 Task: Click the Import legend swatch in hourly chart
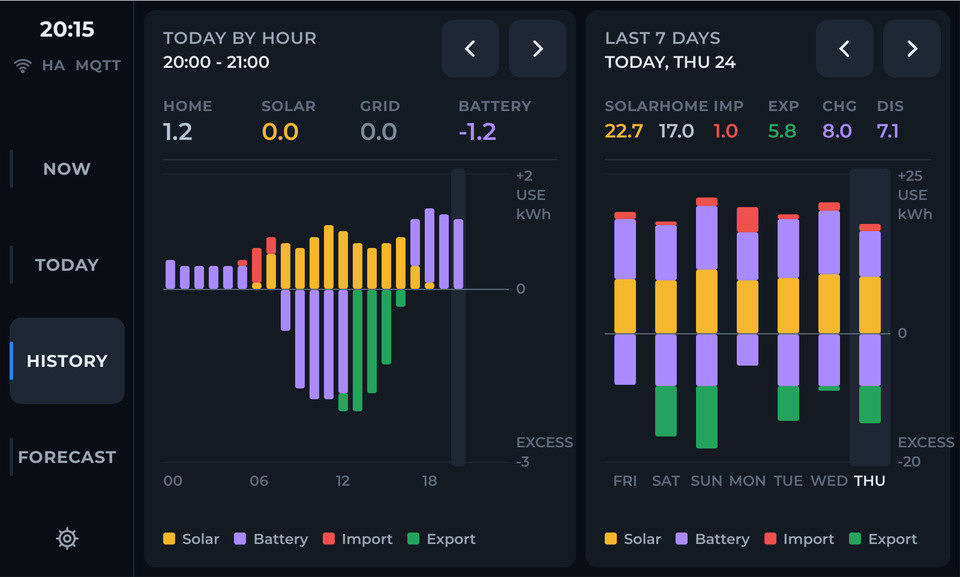coord(329,538)
